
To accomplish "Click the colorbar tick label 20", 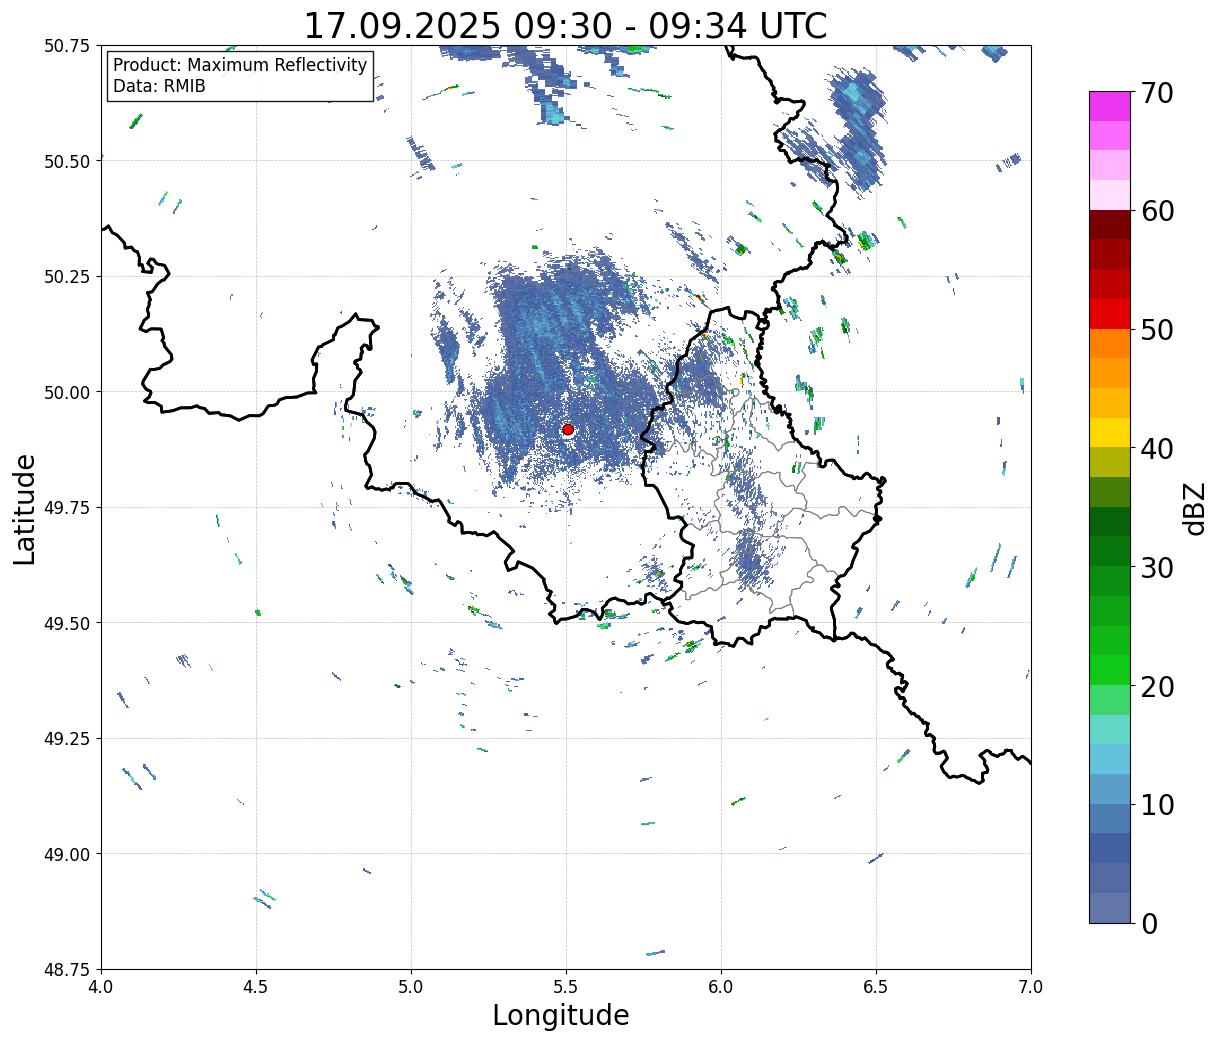I will pyautogui.click(x=1157, y=687).
